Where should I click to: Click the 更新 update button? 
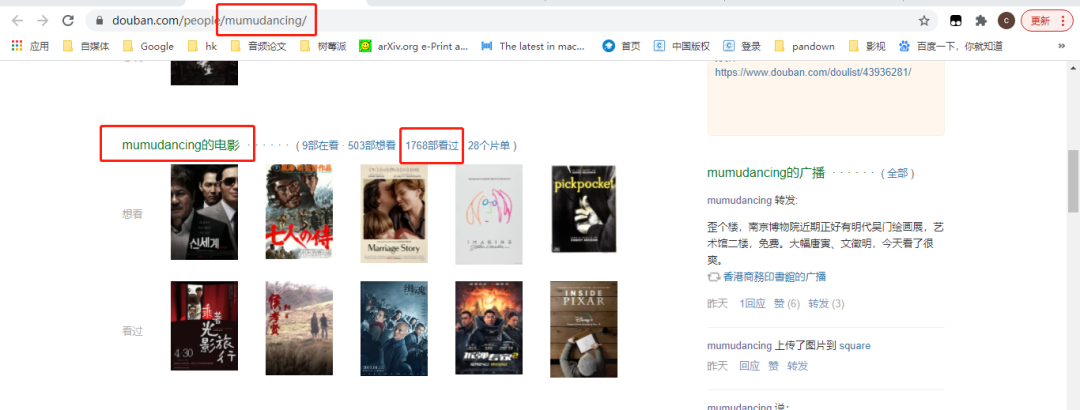click(1046, 21)
